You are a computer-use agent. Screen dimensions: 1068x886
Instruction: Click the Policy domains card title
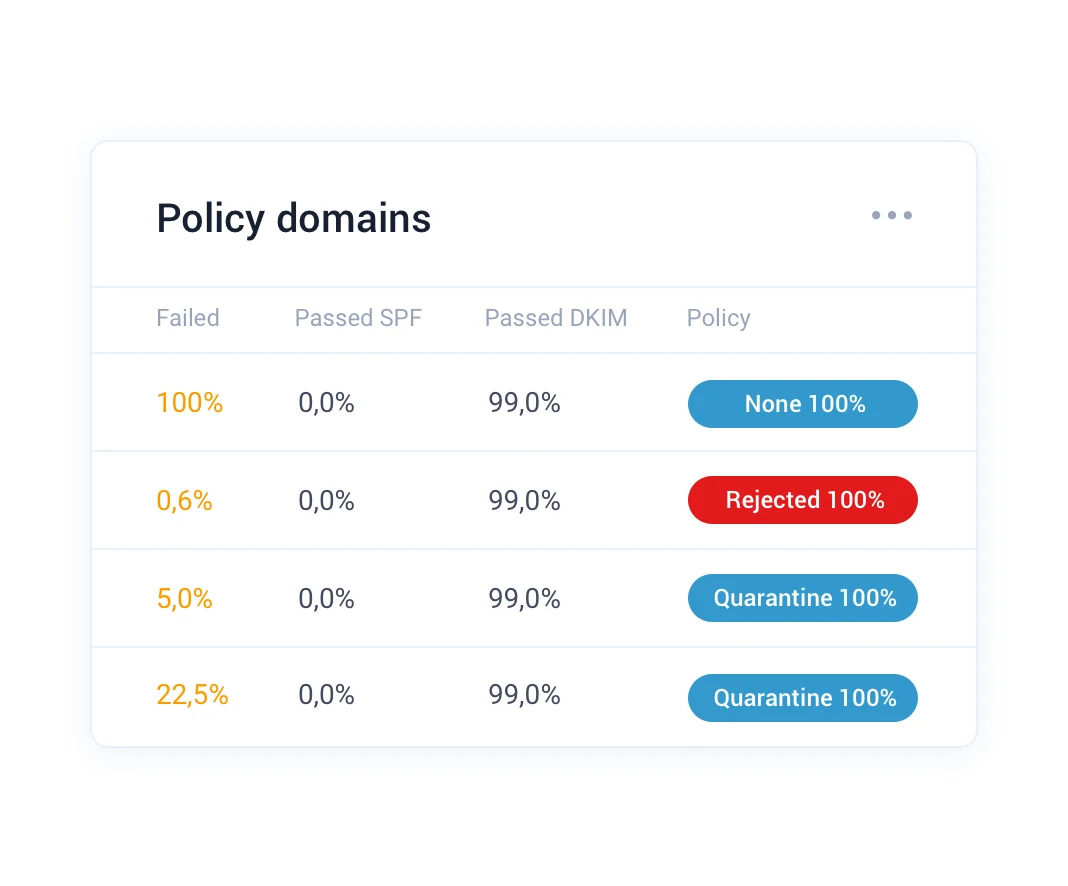[x=294, y=218]
